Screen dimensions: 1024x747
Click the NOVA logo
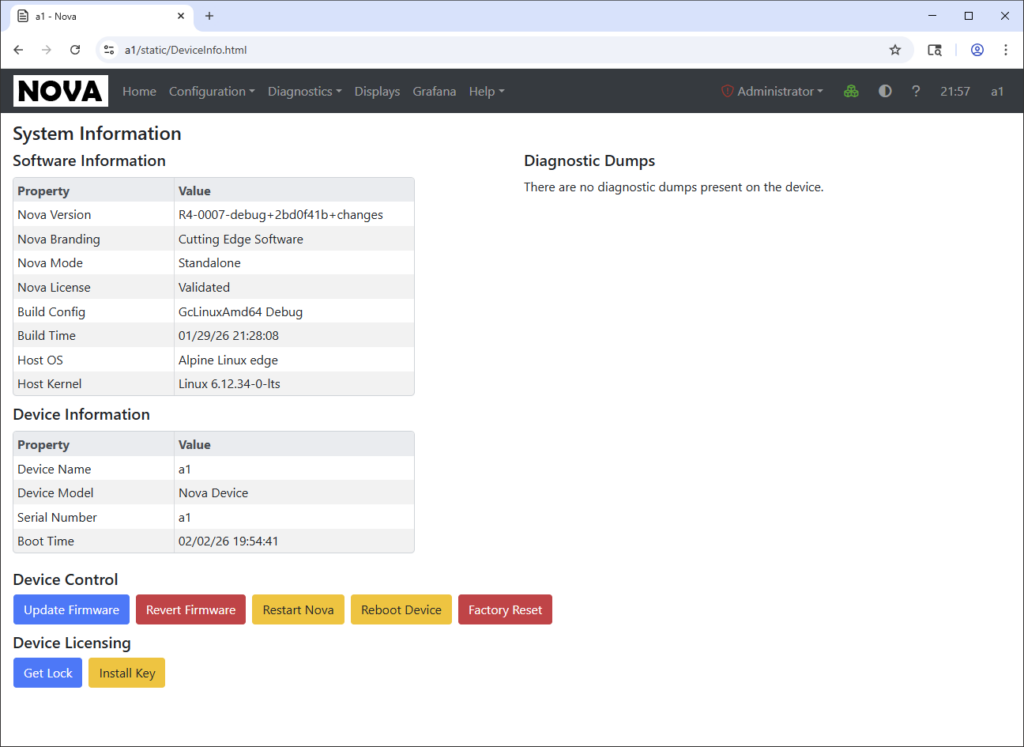click(x=60, y=91)
